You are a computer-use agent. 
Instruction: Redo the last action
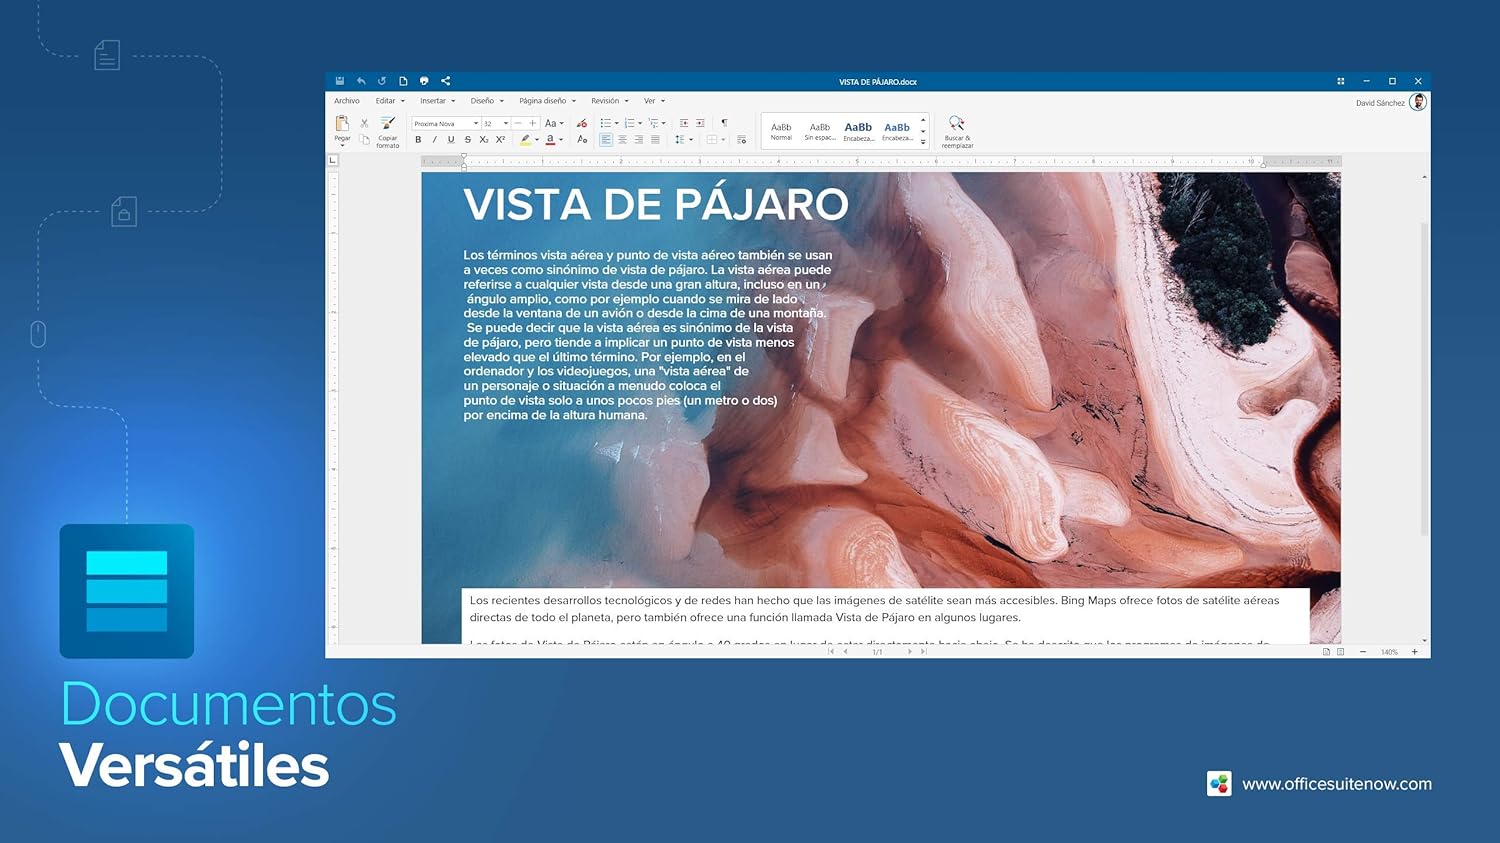pos(382,81)
